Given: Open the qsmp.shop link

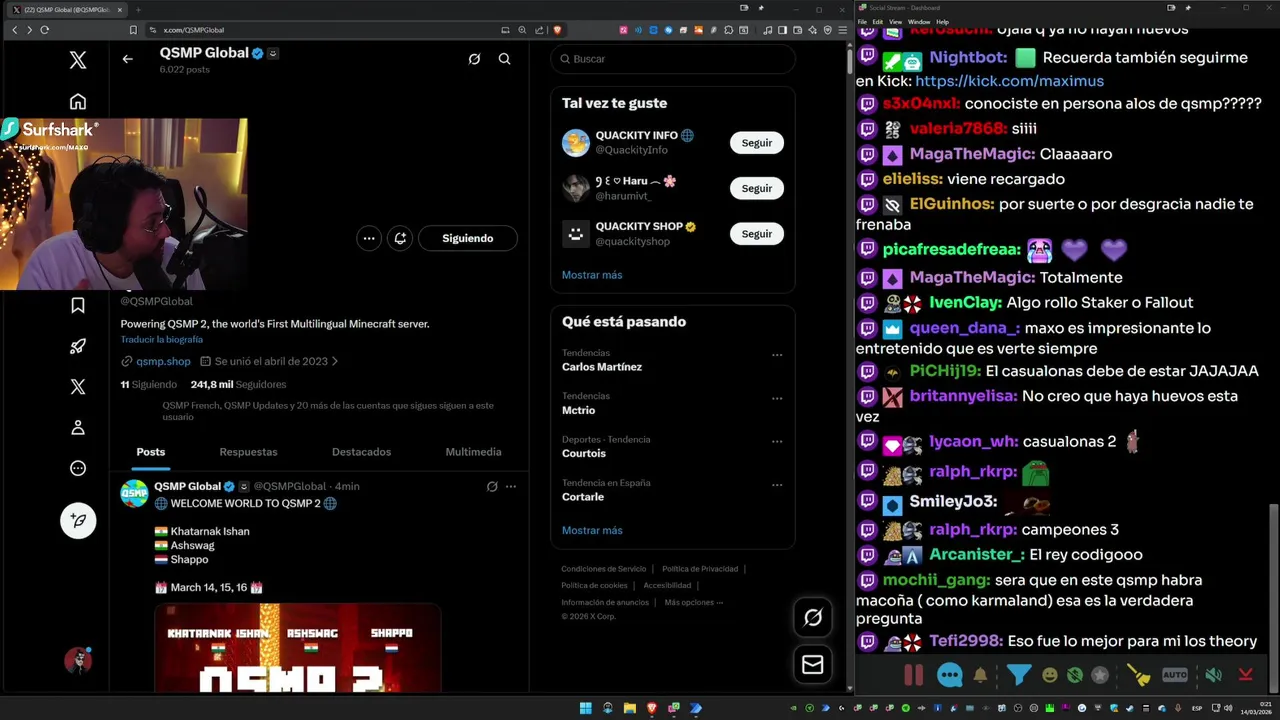Looking at the screenshot, I should 163,362.
